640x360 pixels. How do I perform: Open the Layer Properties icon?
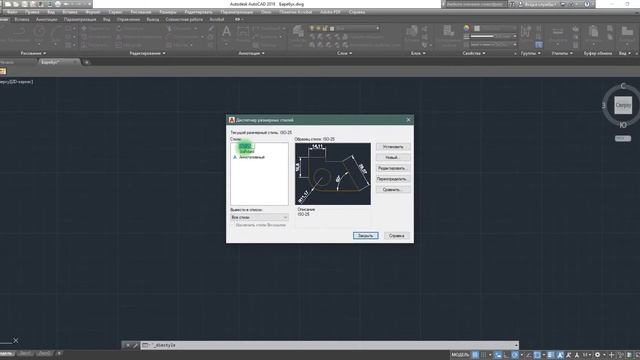coord(298,31)
